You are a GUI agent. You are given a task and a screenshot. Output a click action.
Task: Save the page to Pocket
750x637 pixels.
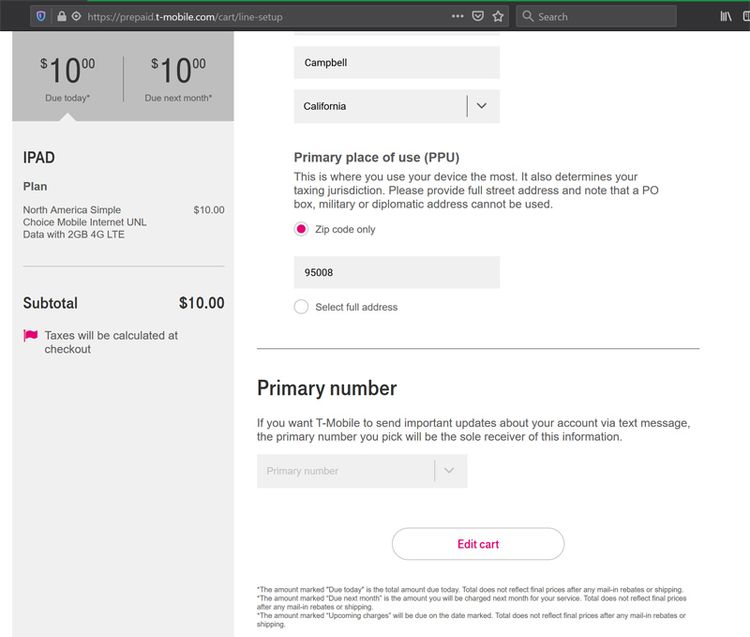[477, 16]
